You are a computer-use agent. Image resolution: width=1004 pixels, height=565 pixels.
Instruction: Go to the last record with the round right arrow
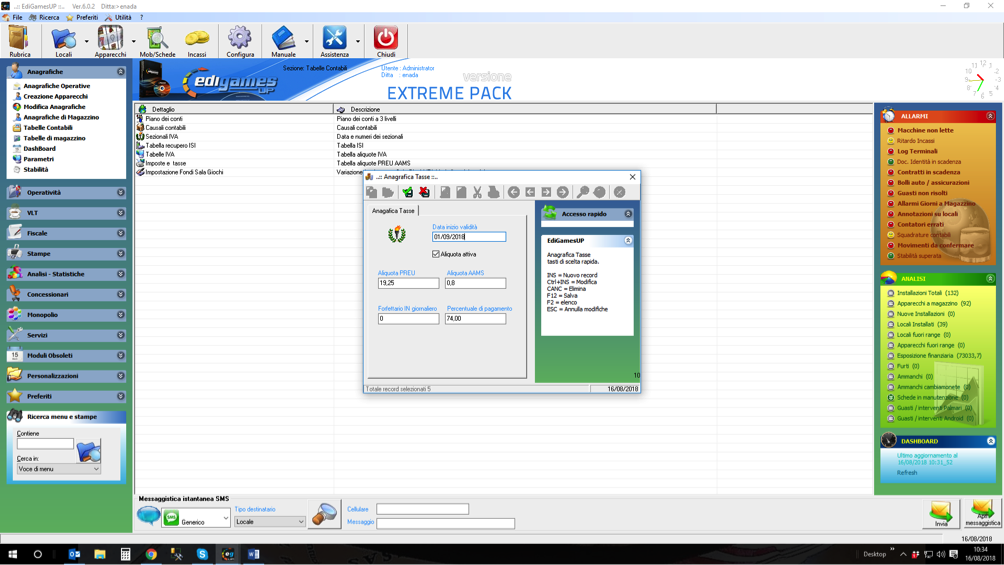[562, 192]
